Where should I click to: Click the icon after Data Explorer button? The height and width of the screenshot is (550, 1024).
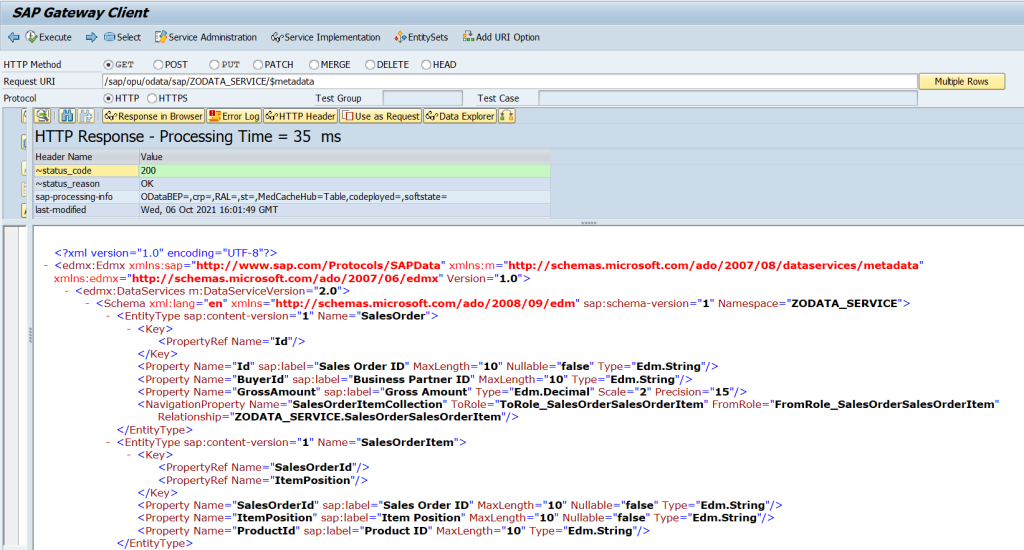coord(507,116)
